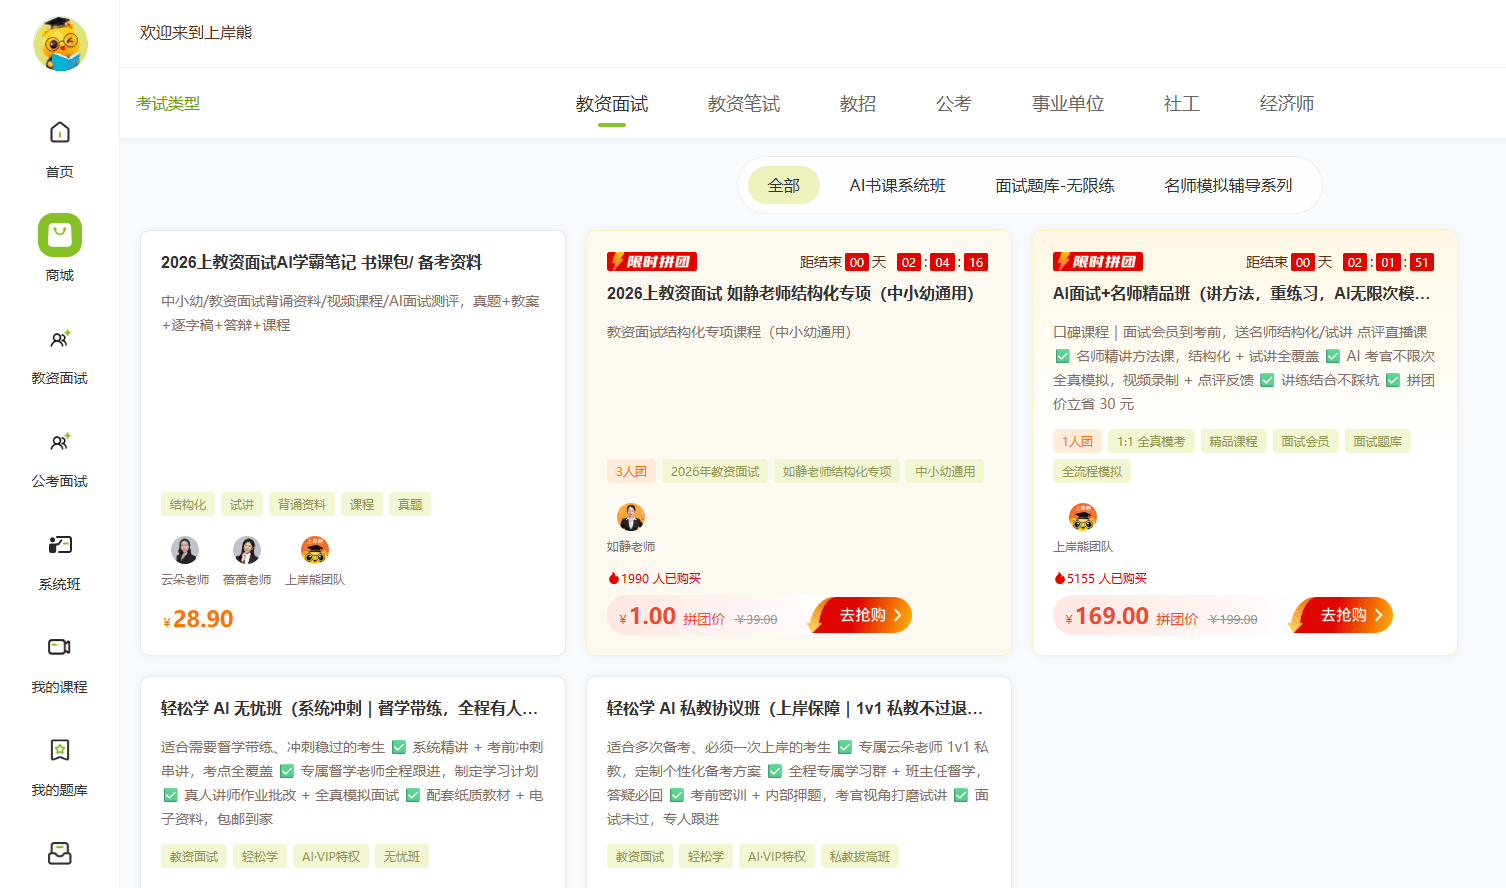The image size is (1506, 888).
Task: Click the ¥28.90 price
Action: coord(198,619)
